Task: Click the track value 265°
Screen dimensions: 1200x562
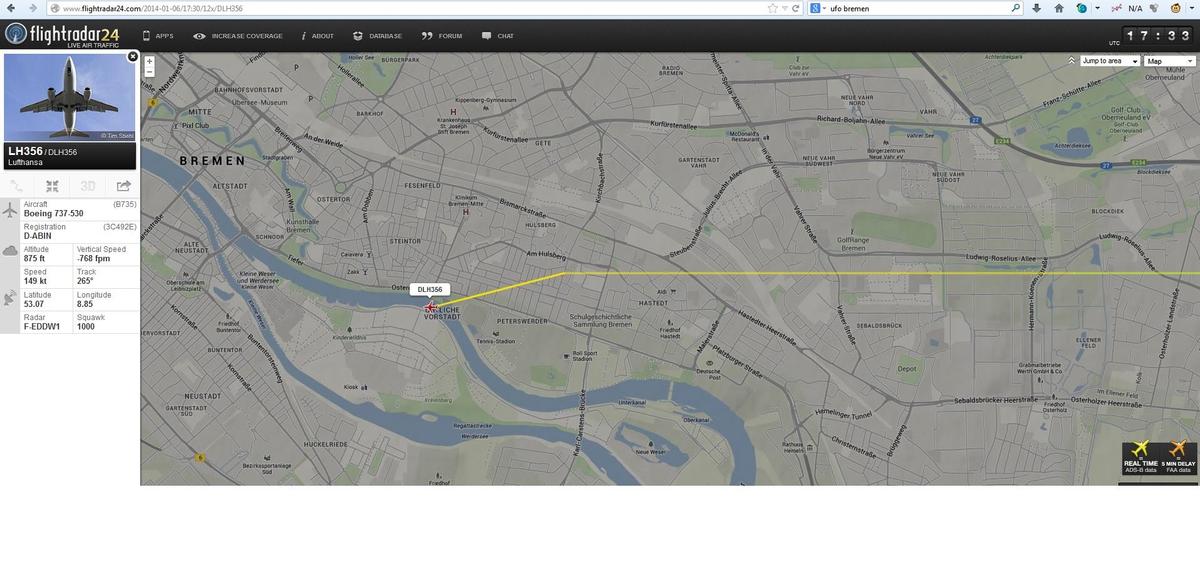Action: (x=86, y=282)
